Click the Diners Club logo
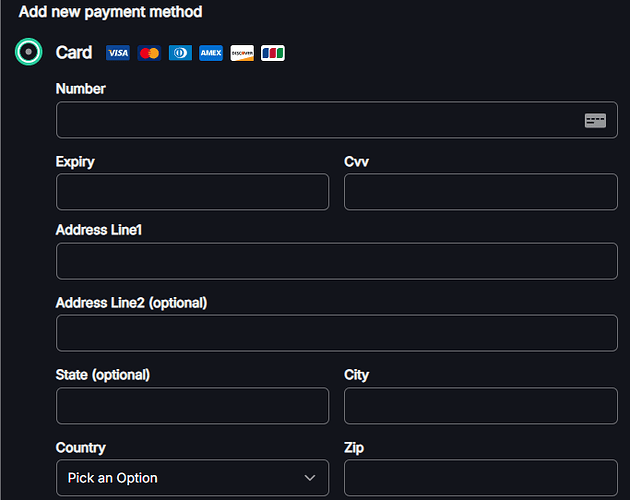The width and height of the screenshot is (630, 500). (180, 53)
